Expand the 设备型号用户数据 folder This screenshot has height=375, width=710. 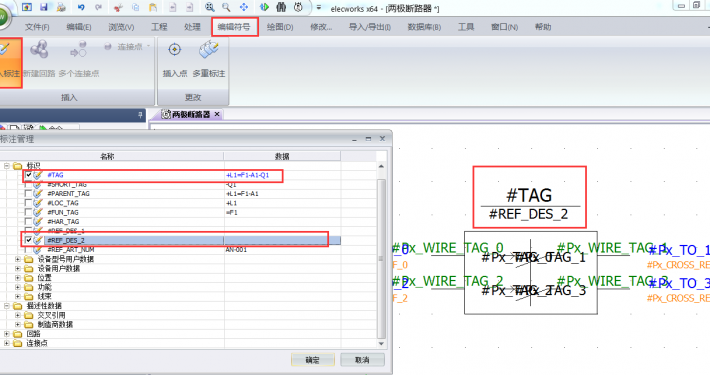18,259
